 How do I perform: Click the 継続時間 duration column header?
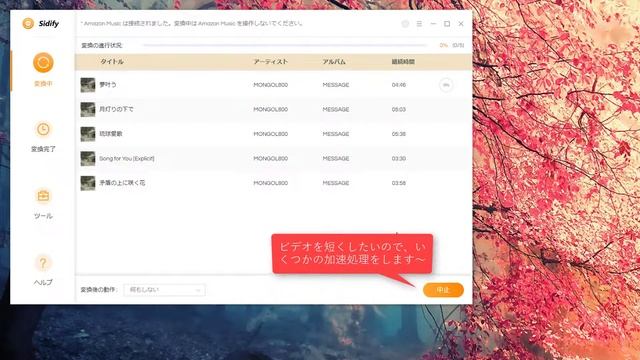tap(403, 62)
